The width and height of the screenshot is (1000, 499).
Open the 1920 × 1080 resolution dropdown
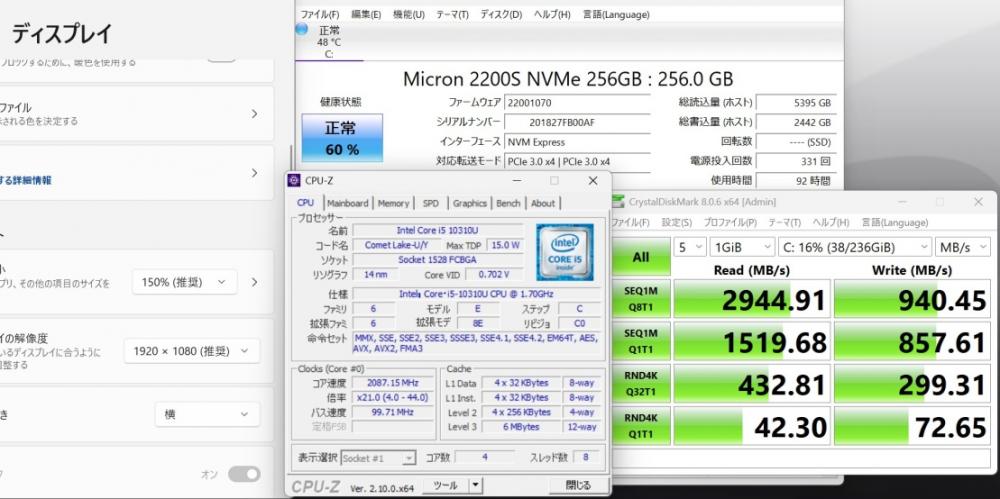(191, 351)
